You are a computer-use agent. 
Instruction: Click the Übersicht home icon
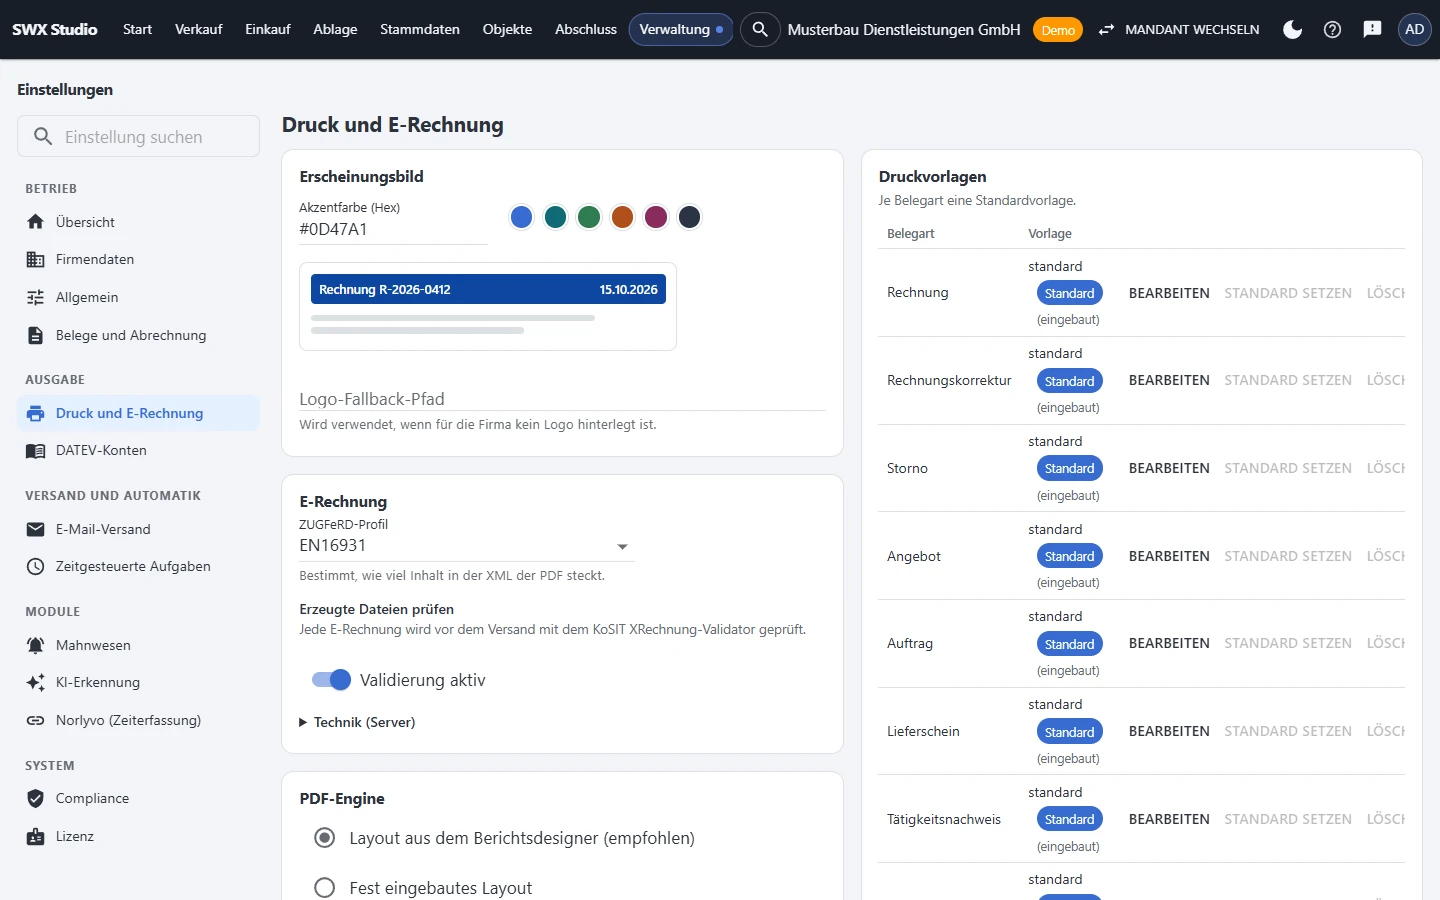[36, 222]
